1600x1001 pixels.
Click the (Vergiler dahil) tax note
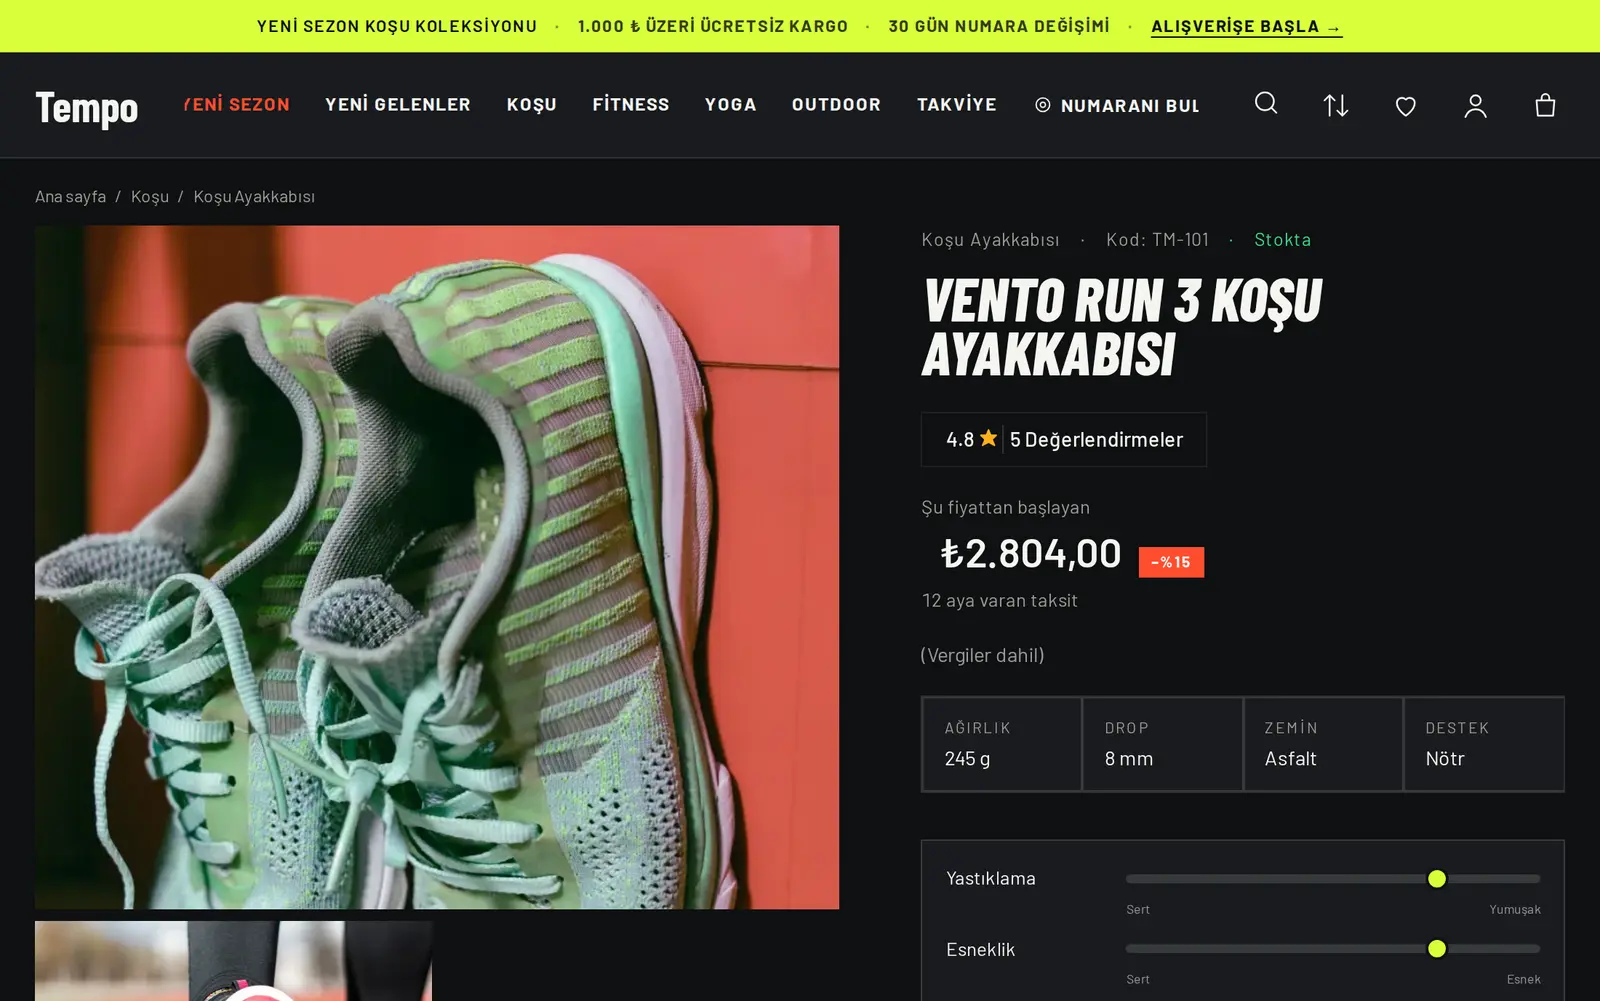pyautogui.click(x=982, y=655)
